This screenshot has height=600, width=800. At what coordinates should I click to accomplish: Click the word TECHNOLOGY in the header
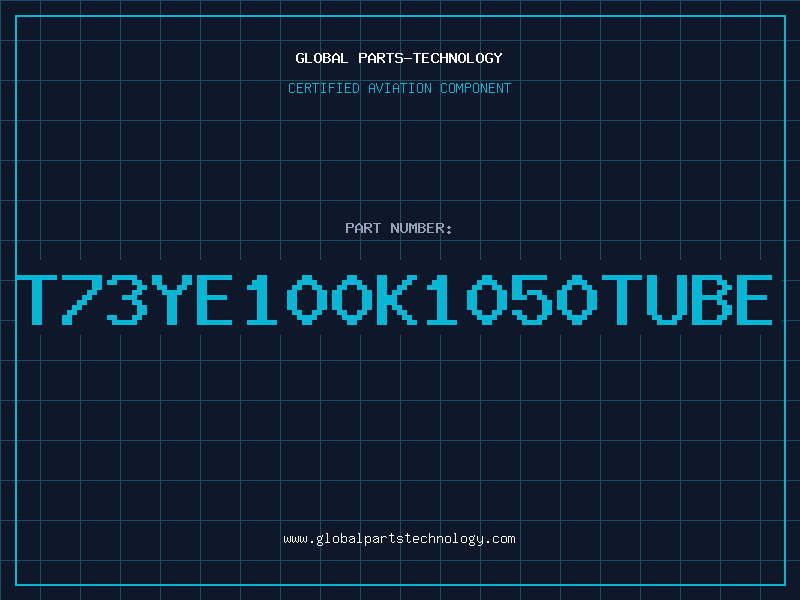pyautogui.click(x=458, y=58)
